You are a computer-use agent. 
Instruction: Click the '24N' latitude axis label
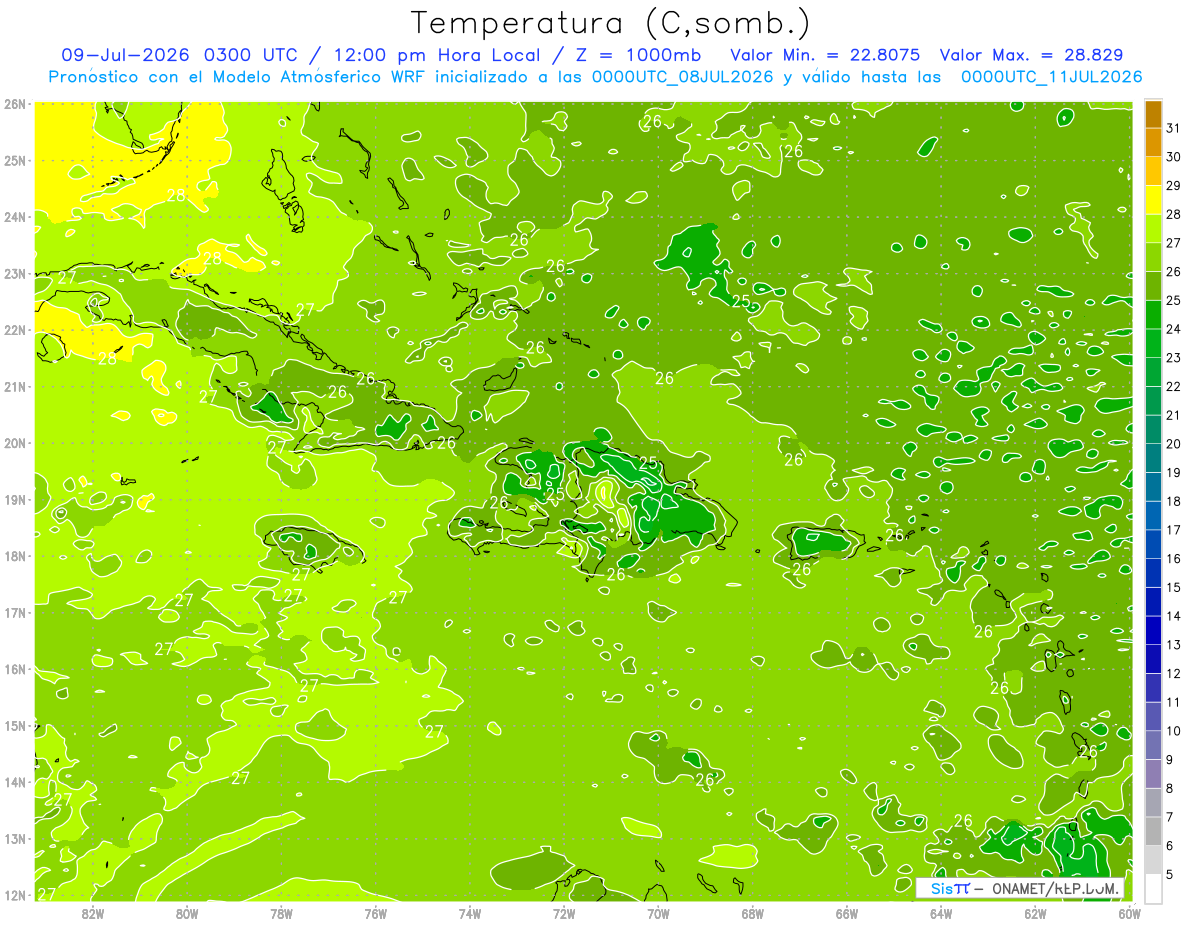point(14,217)
